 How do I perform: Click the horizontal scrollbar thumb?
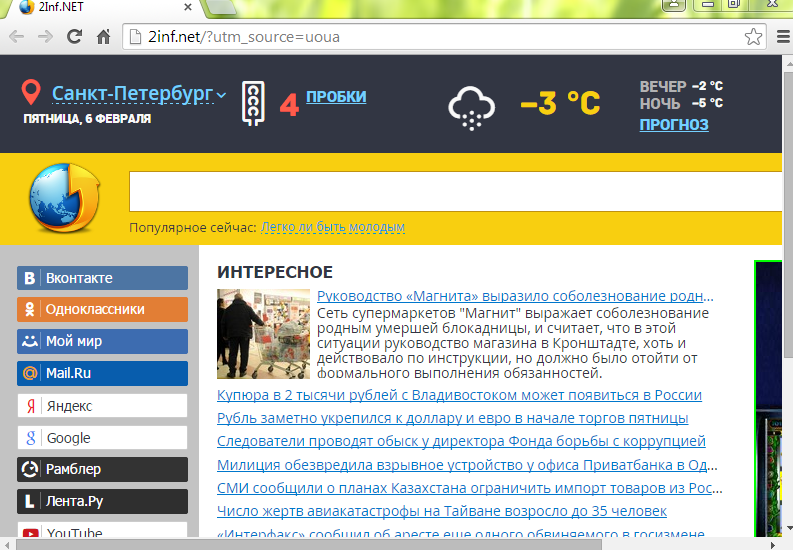pos(309,545)
